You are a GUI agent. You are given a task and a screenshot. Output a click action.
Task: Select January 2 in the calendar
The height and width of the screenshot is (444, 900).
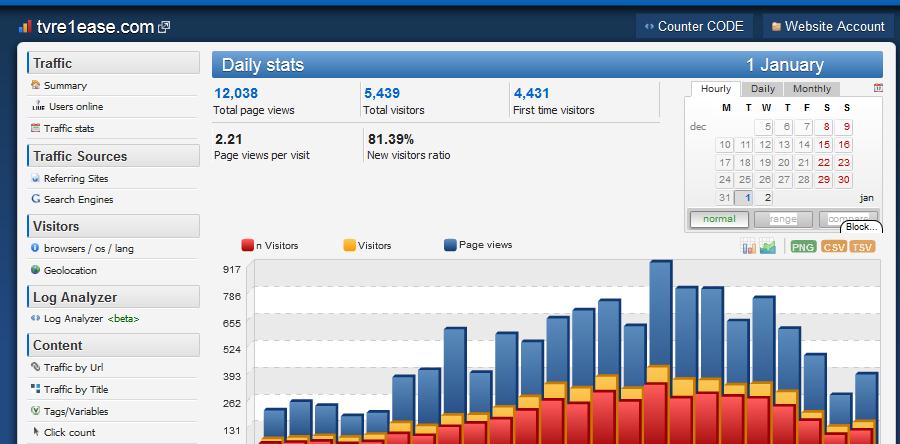764,198
